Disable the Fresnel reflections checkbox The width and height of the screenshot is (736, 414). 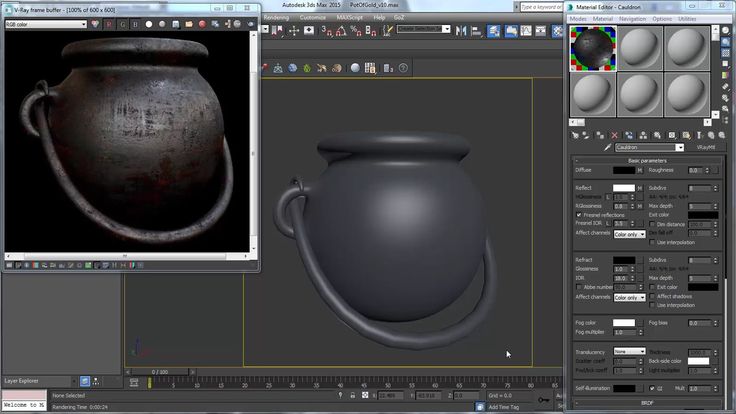pos(580,215)
